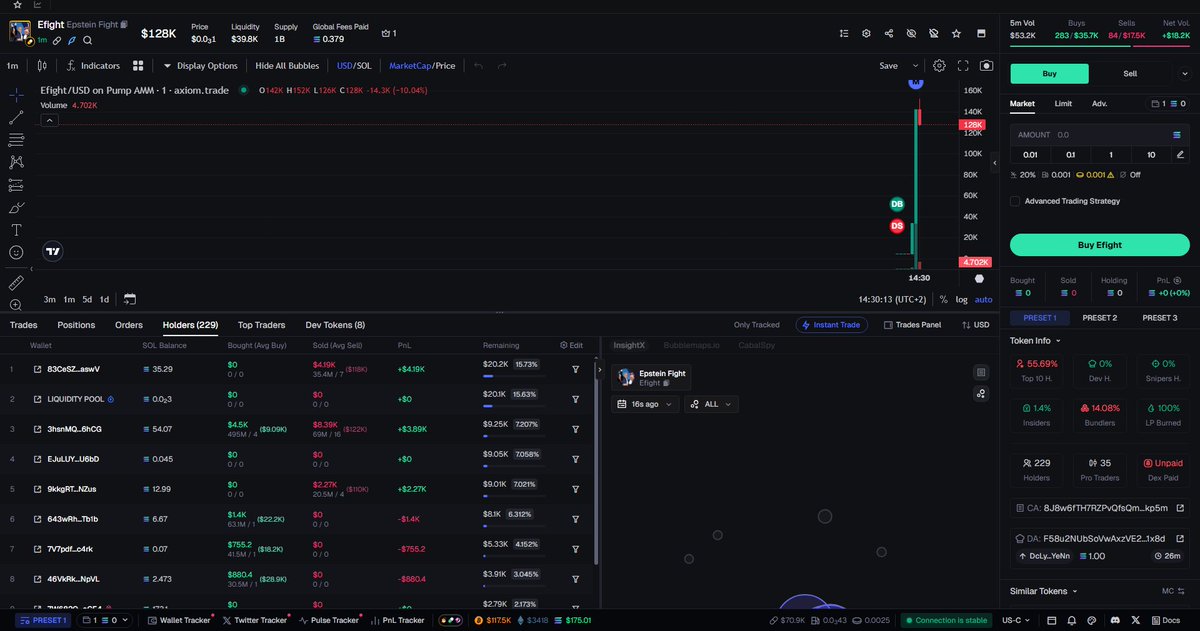The image size is (1200, 631).
Task: Toggle log scale on chart
Action: [961, 299]
